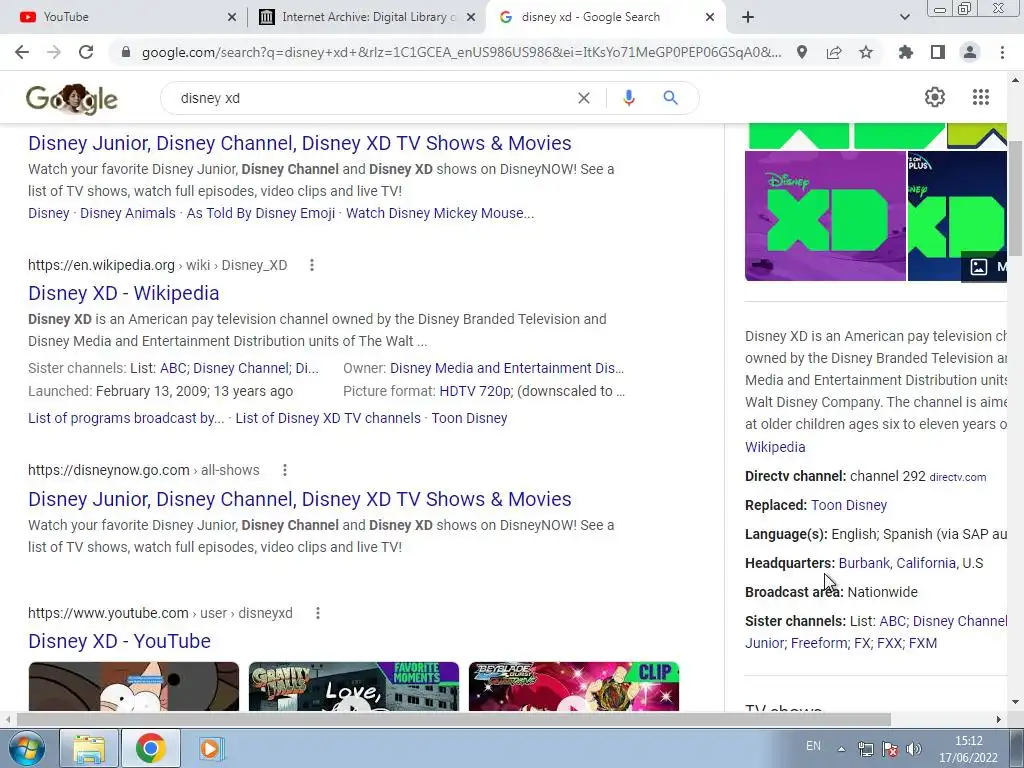The width and height of the screenshot is (1024, 768).
Task: Open purple Disney XD logo image
Action: tap(825, 216)
